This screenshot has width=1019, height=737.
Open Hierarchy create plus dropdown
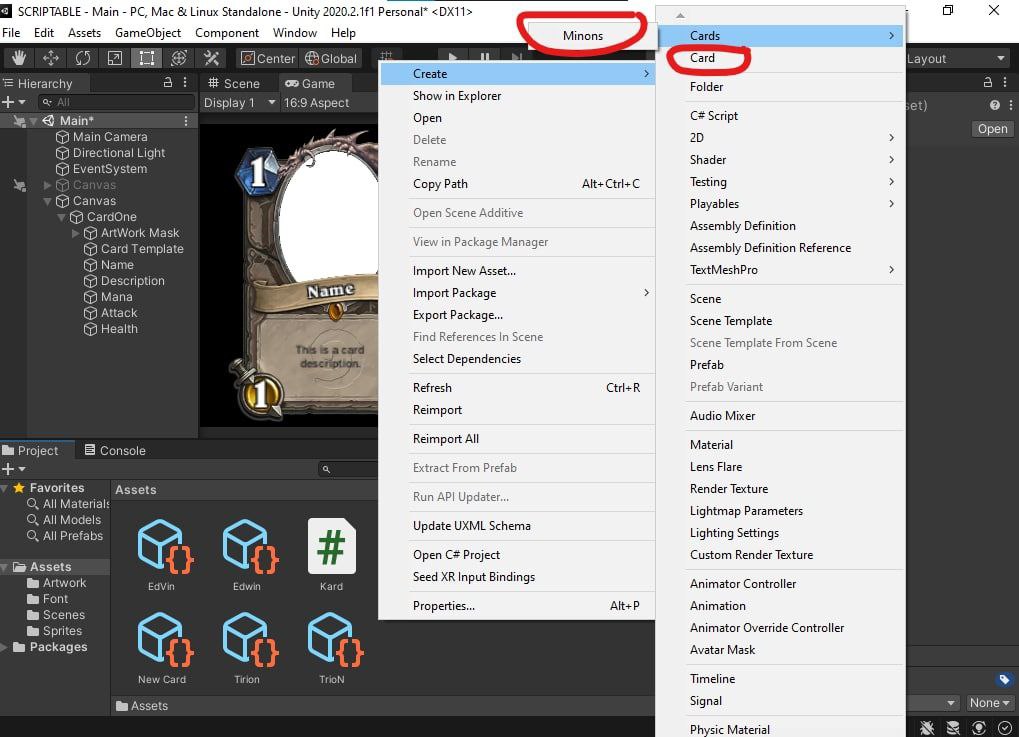[x=14, y=102]
